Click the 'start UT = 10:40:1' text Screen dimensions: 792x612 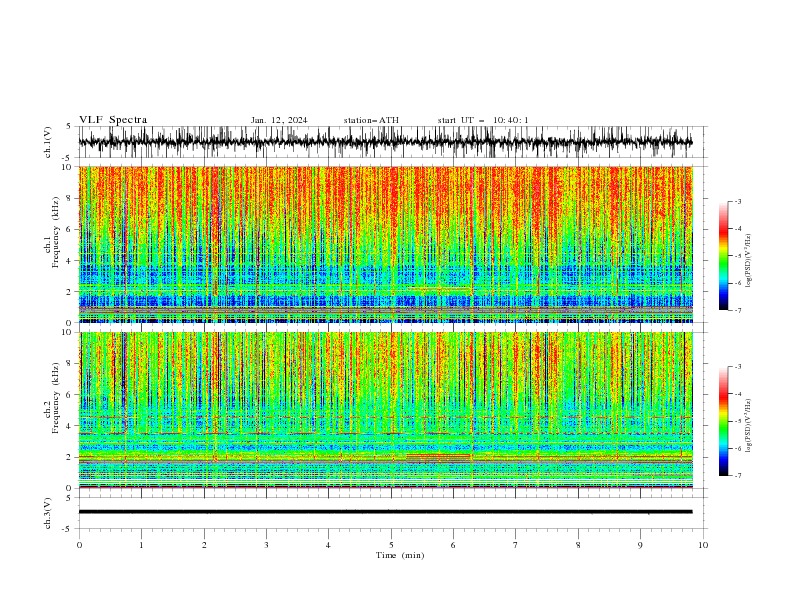483,120
